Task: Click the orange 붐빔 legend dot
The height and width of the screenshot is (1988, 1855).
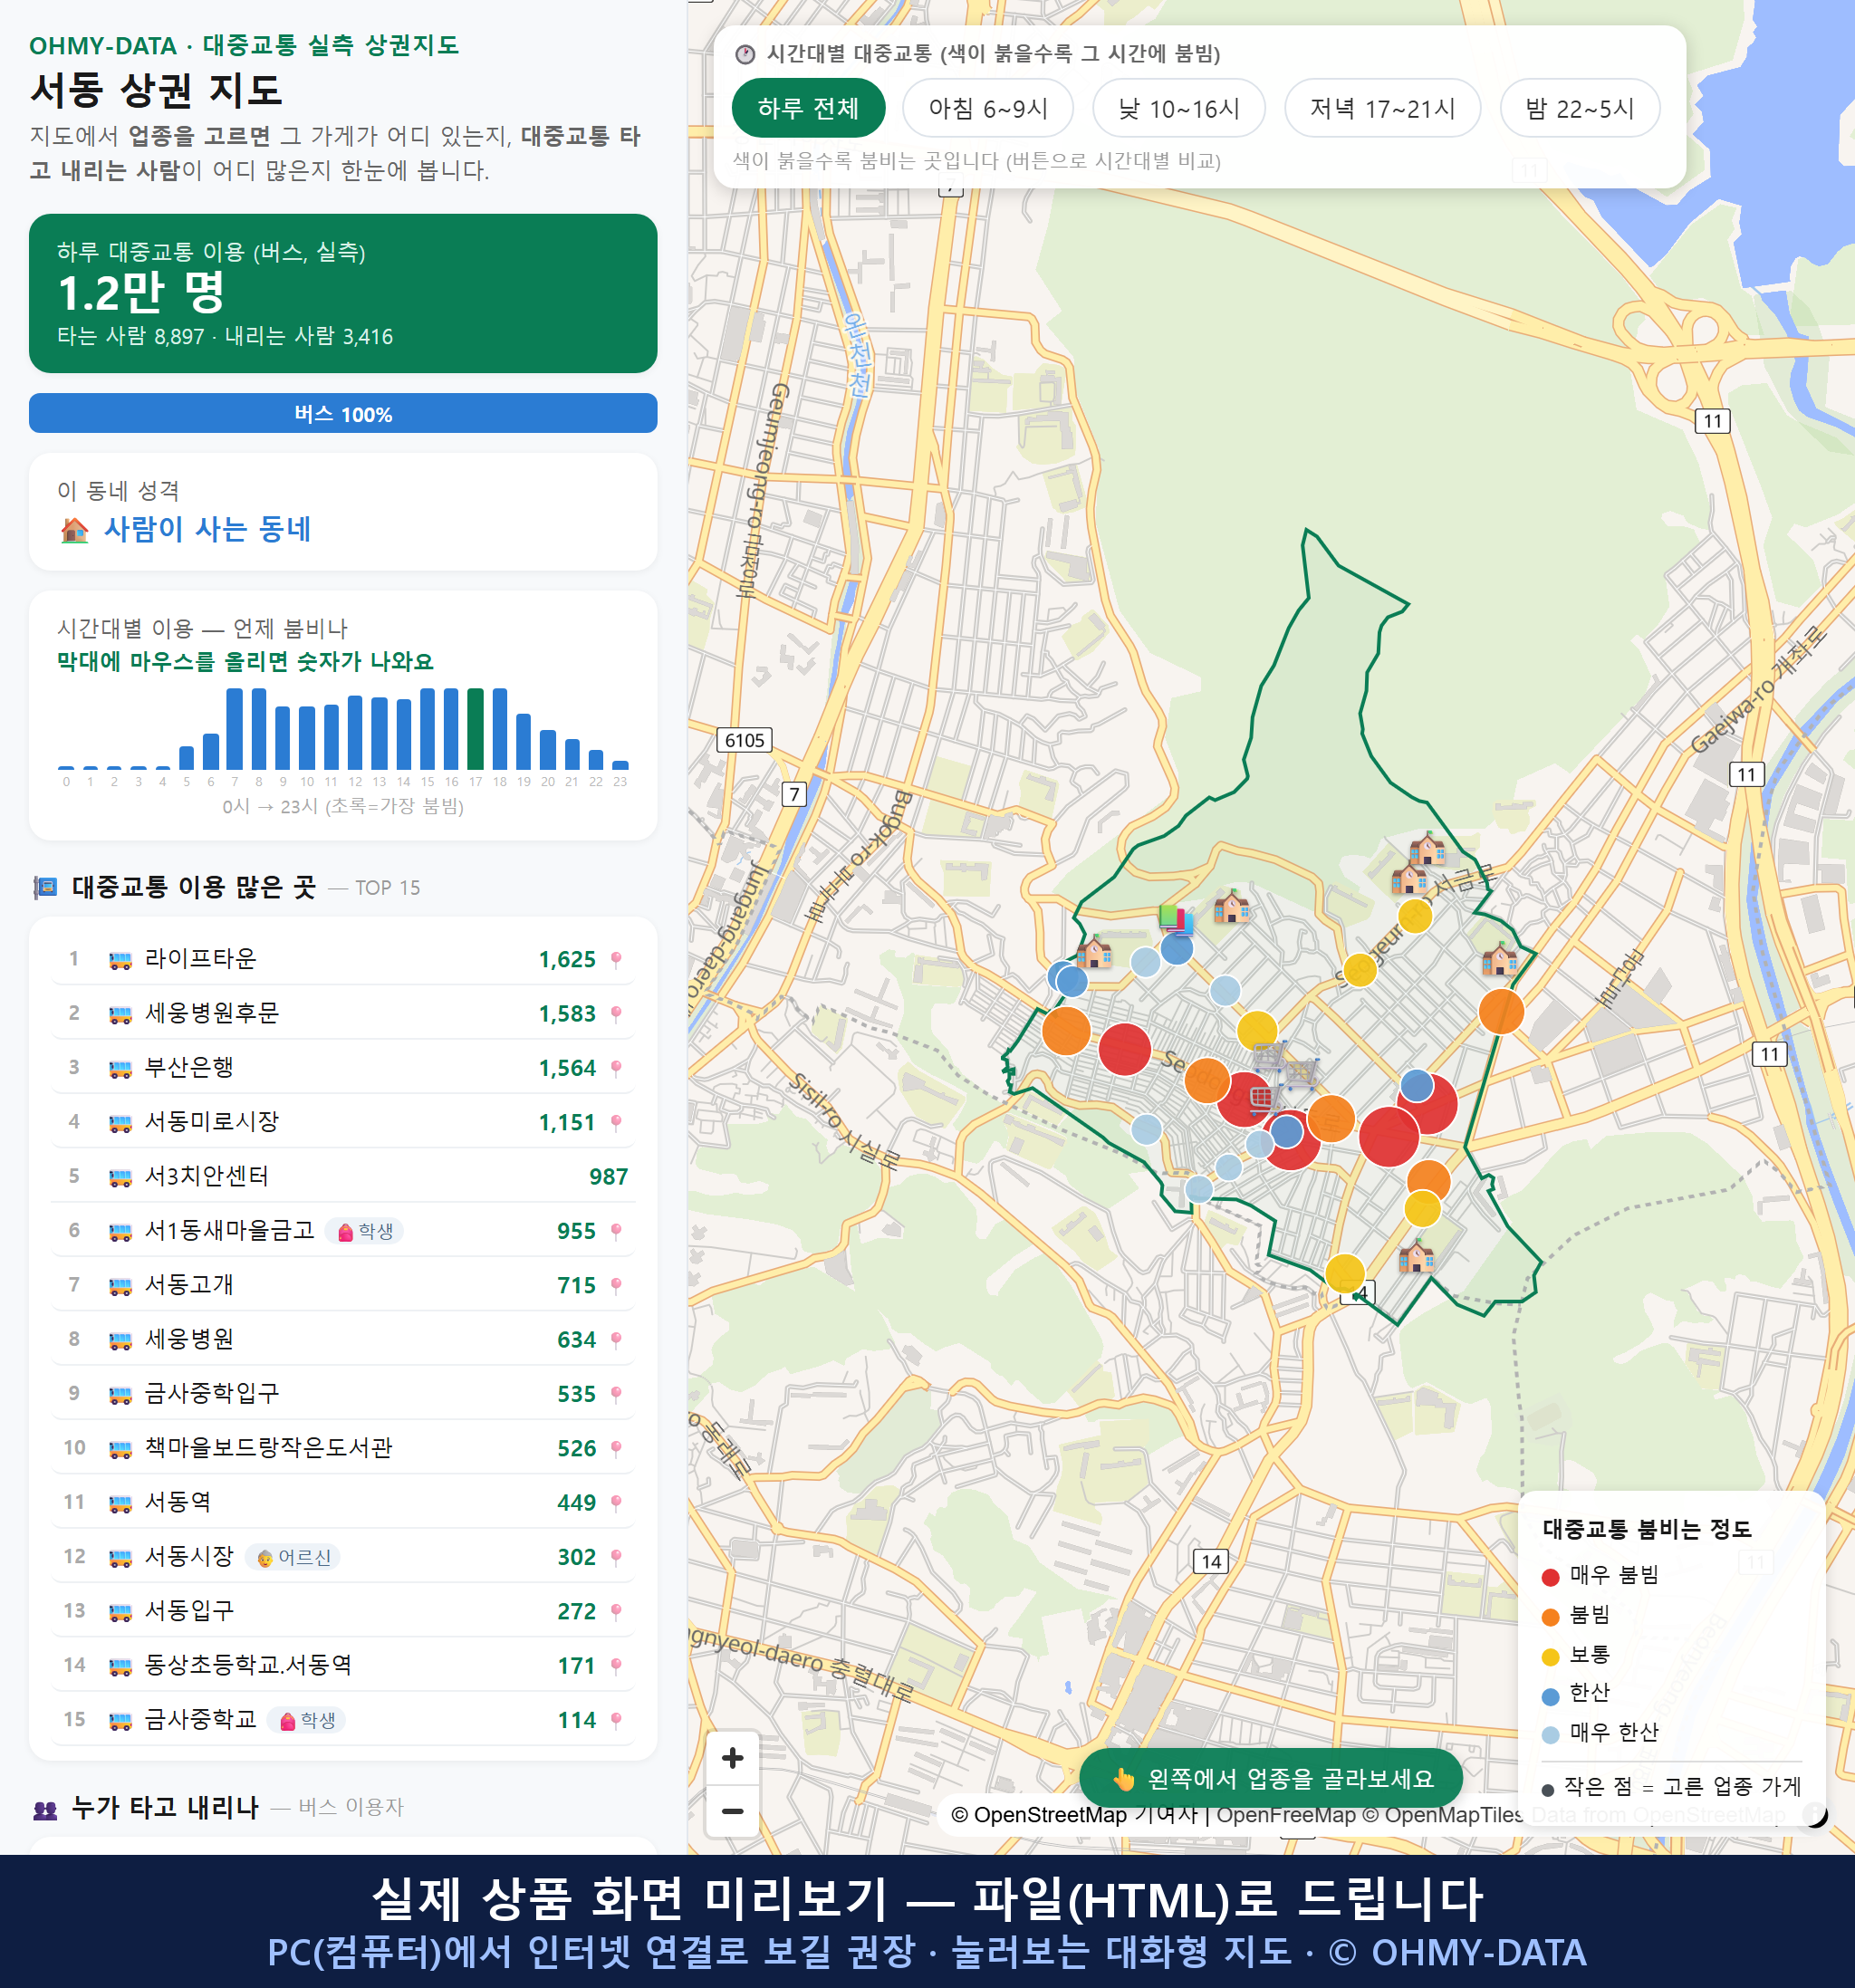Action: click(1550, 1617)
